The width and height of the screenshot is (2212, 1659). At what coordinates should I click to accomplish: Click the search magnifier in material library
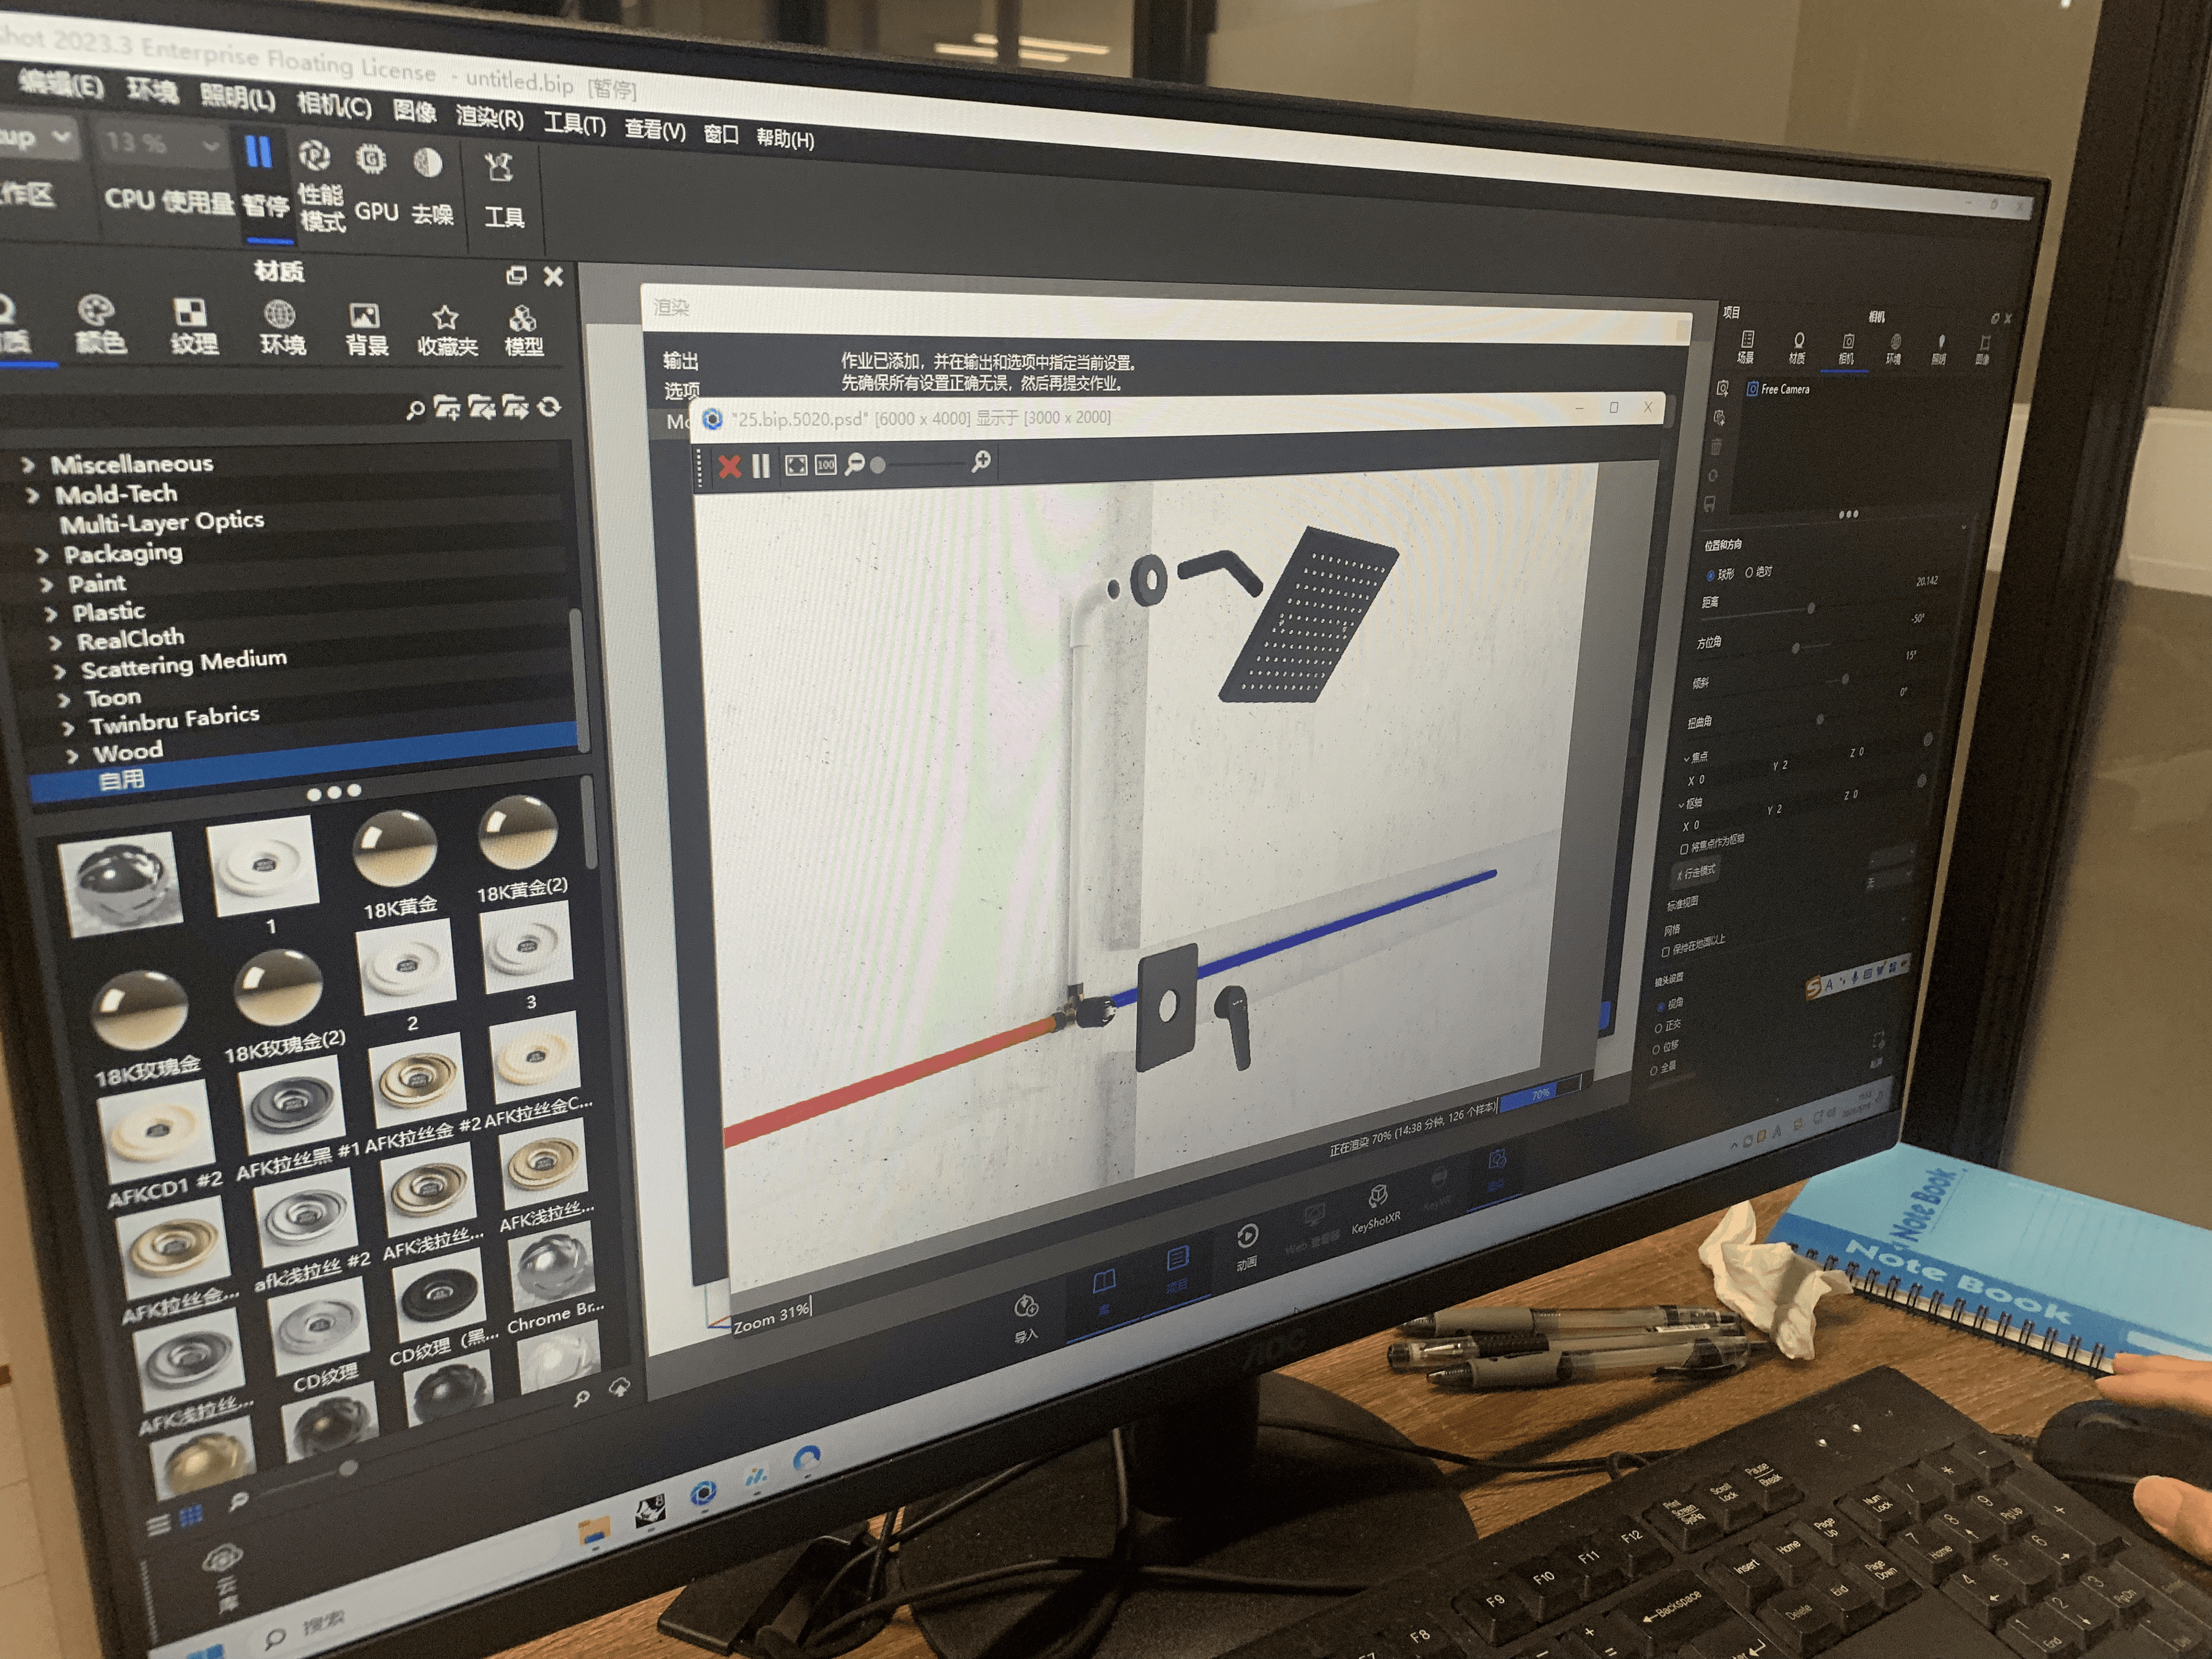(x=415, y=409)
